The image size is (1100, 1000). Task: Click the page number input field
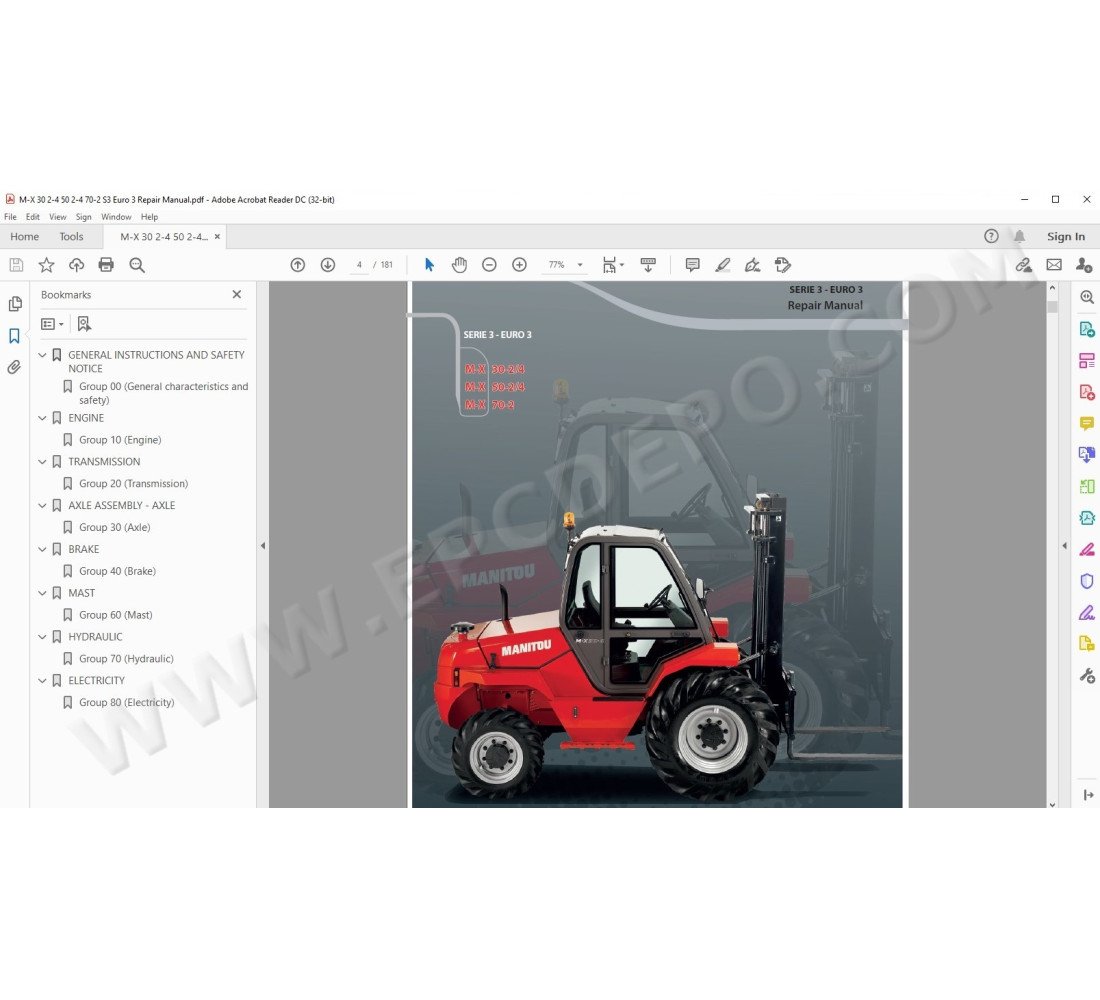358,265
